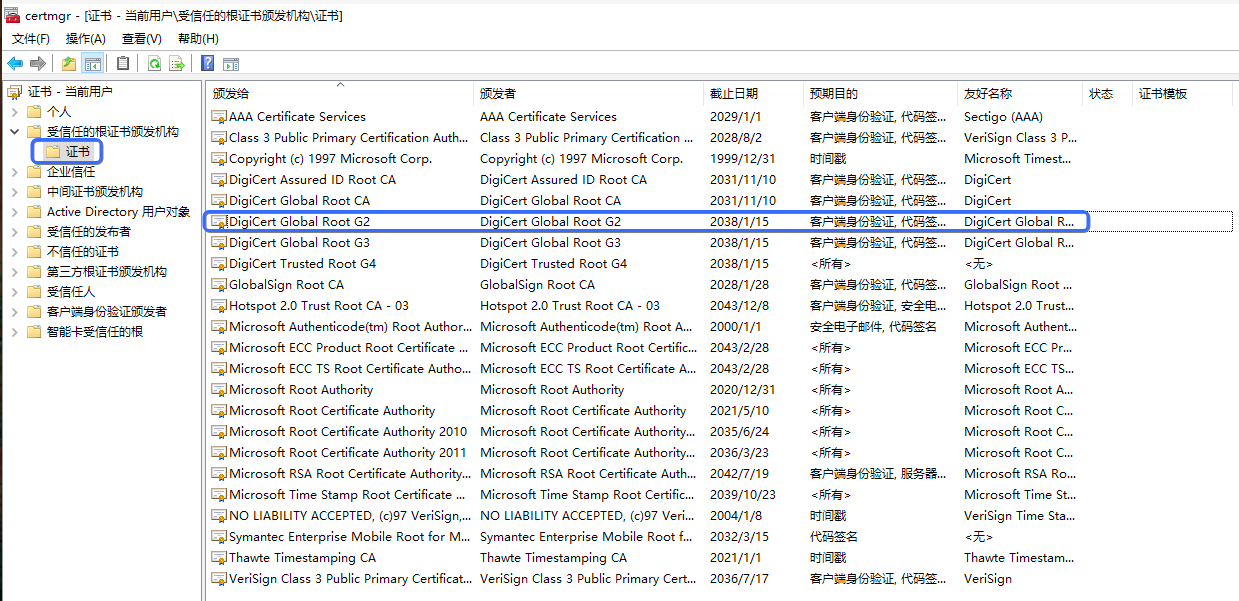Click the Back arrow toolbar icon

tap(15, 64)
